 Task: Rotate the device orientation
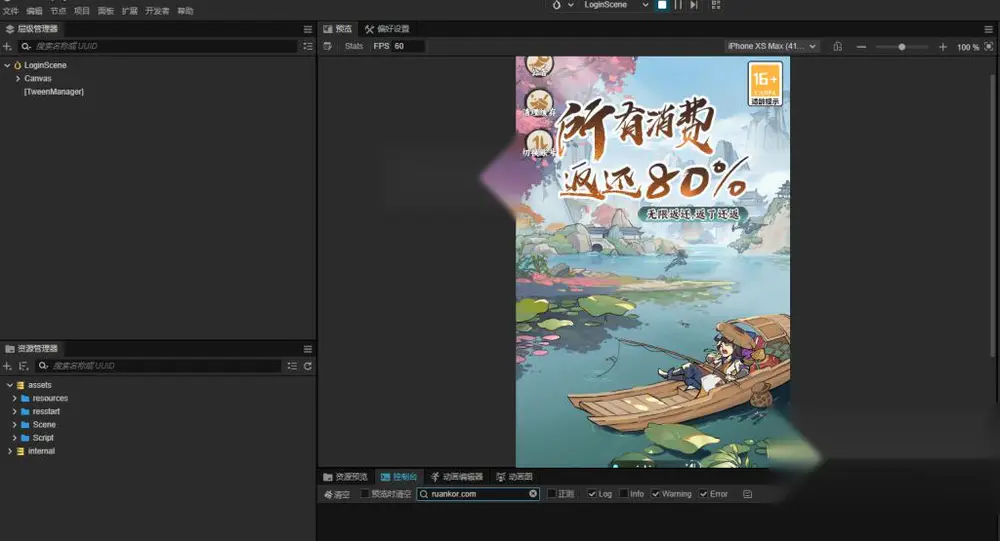[838, 47]
